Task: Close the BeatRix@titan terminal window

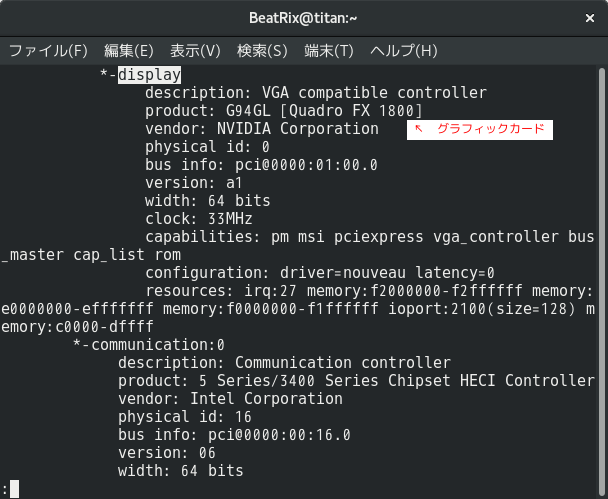Action: coord(590,18)
